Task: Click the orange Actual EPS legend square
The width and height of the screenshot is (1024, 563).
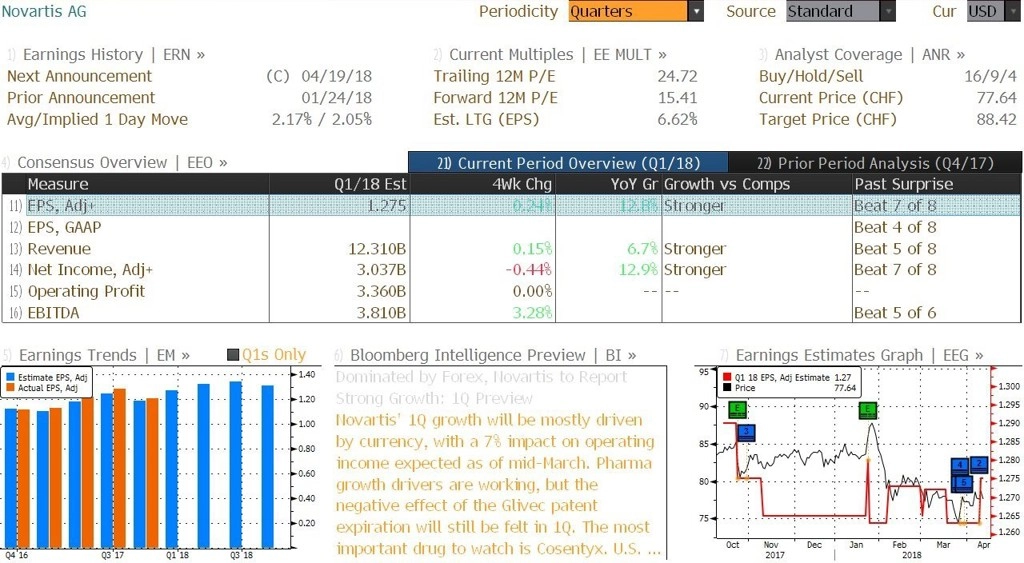Action: (x=10, y=388)
